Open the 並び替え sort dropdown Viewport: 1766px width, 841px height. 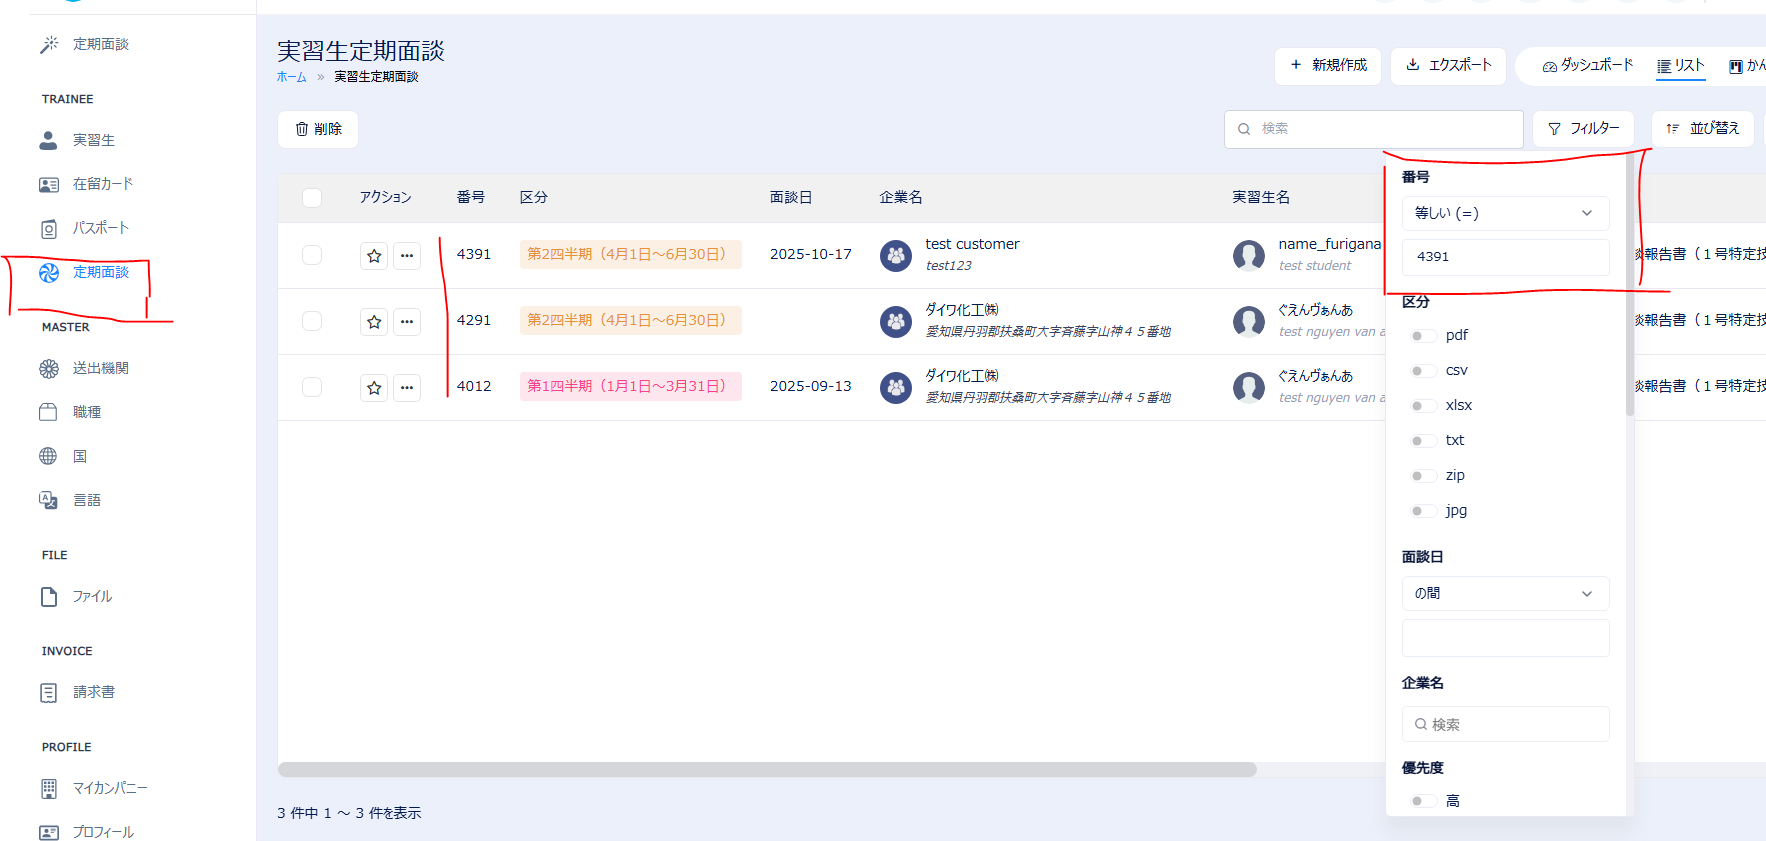point(1702,129)
